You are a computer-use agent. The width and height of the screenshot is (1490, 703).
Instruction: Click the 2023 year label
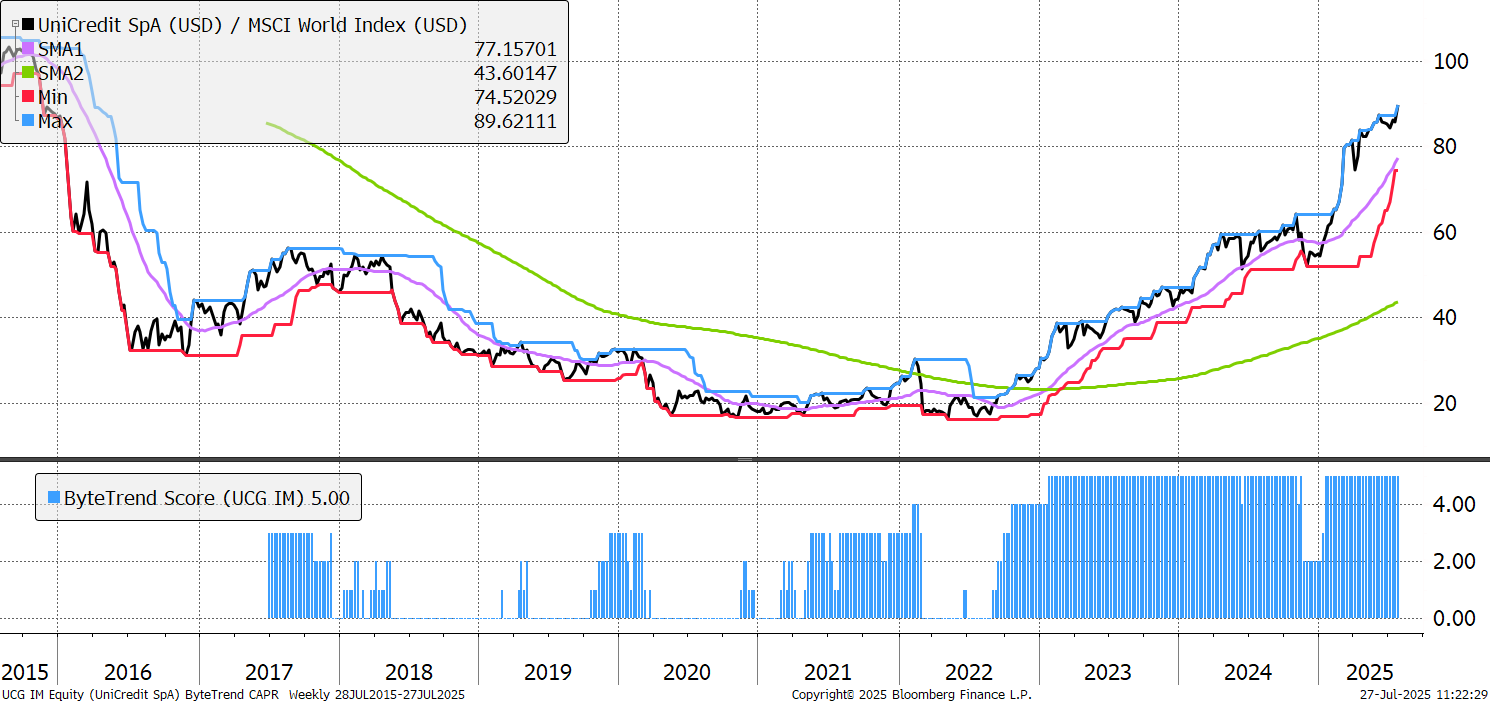click(1108, 671)
